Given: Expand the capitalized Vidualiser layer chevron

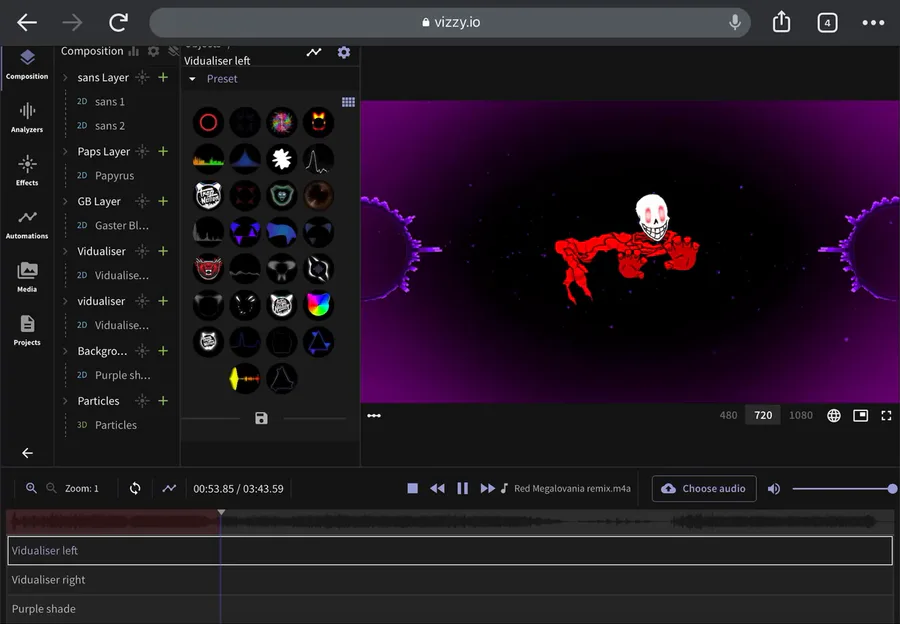Looking at the screenshot, I should click(65, 251).
